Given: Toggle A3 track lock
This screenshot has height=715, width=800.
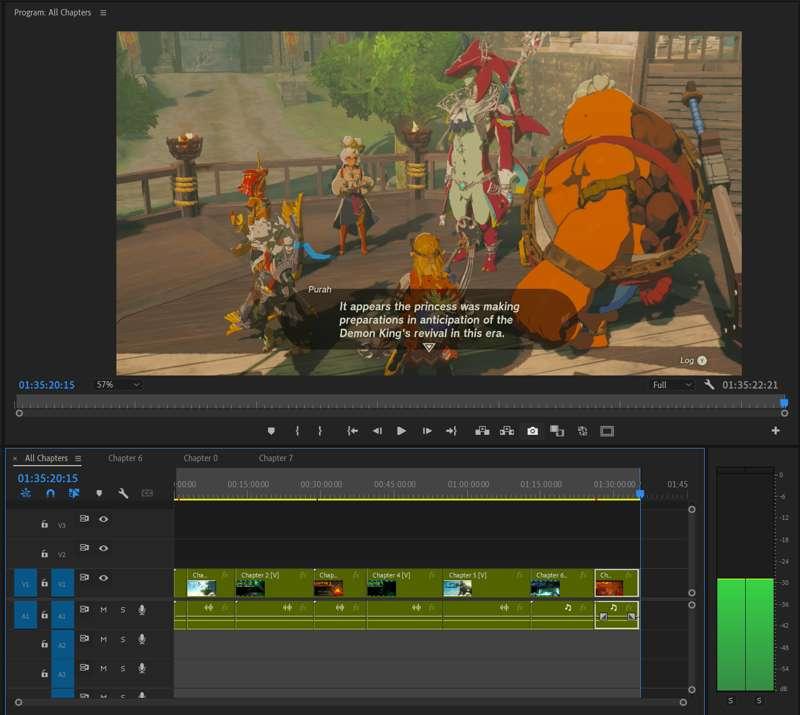Looking at the screenshot, I should [x=45, y=674].
